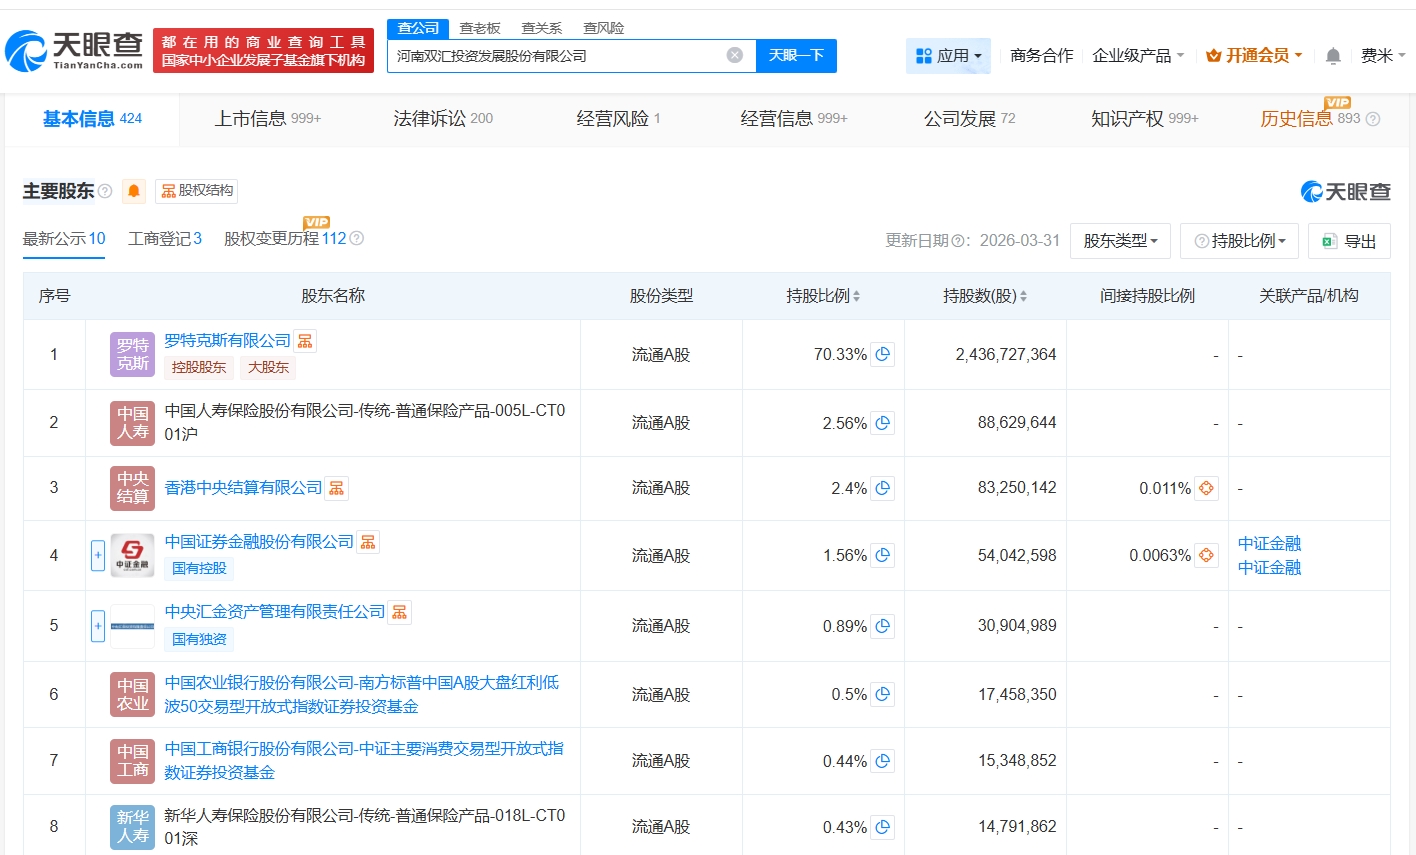The width and height of the screenshot is (1416, 855).
Task: Open equity structure icon beside 香港中央结算有限公司
Action: point(337,488)
